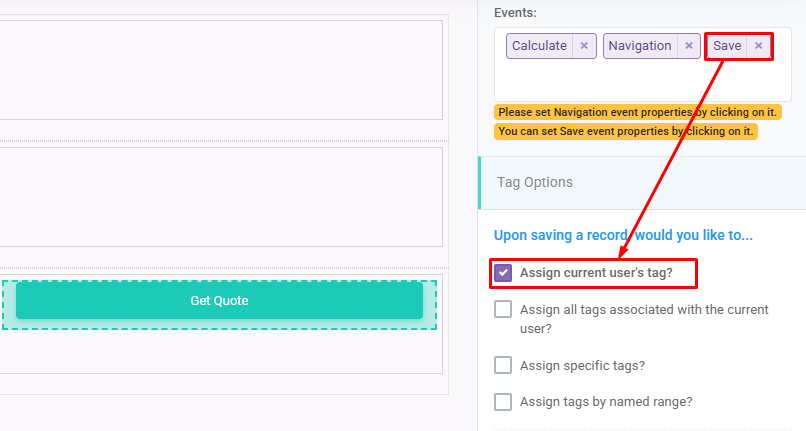Remove the Navigation event using its x
The height and width of the screenshot is (431, 806).
click(x=689, y=46)
